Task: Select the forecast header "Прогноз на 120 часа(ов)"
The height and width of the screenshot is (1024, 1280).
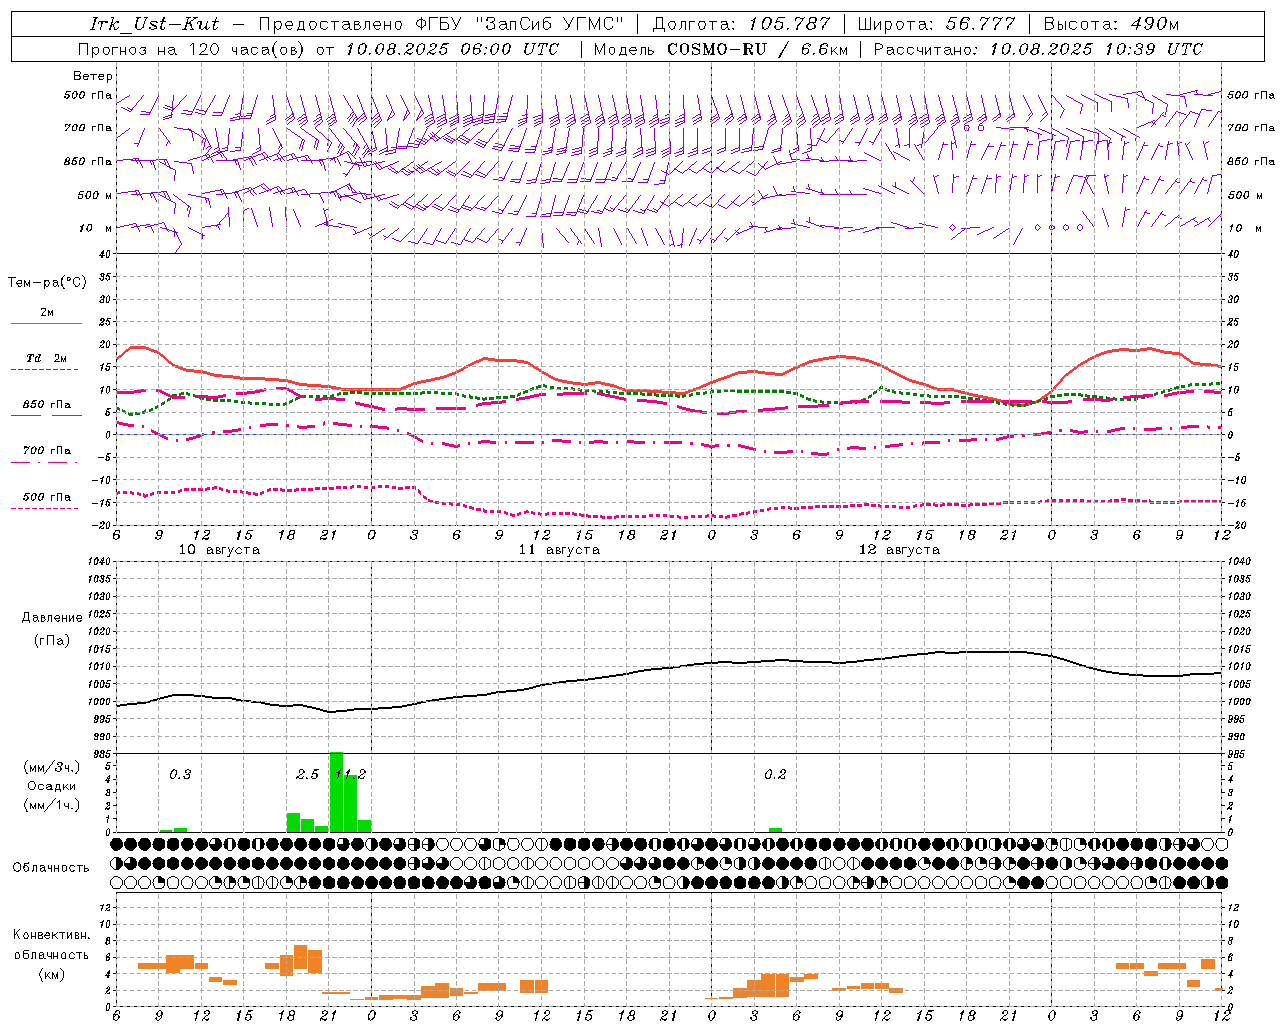Action: 193,49
